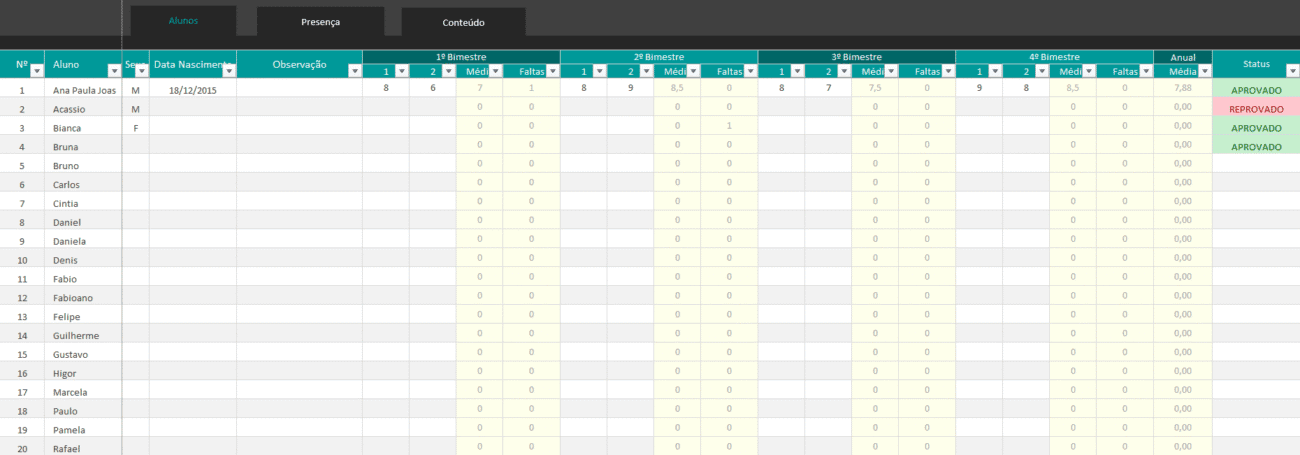1300x455 pixels.
Task: Open the Data Nascimento filter dropdown
Action: 229,71
